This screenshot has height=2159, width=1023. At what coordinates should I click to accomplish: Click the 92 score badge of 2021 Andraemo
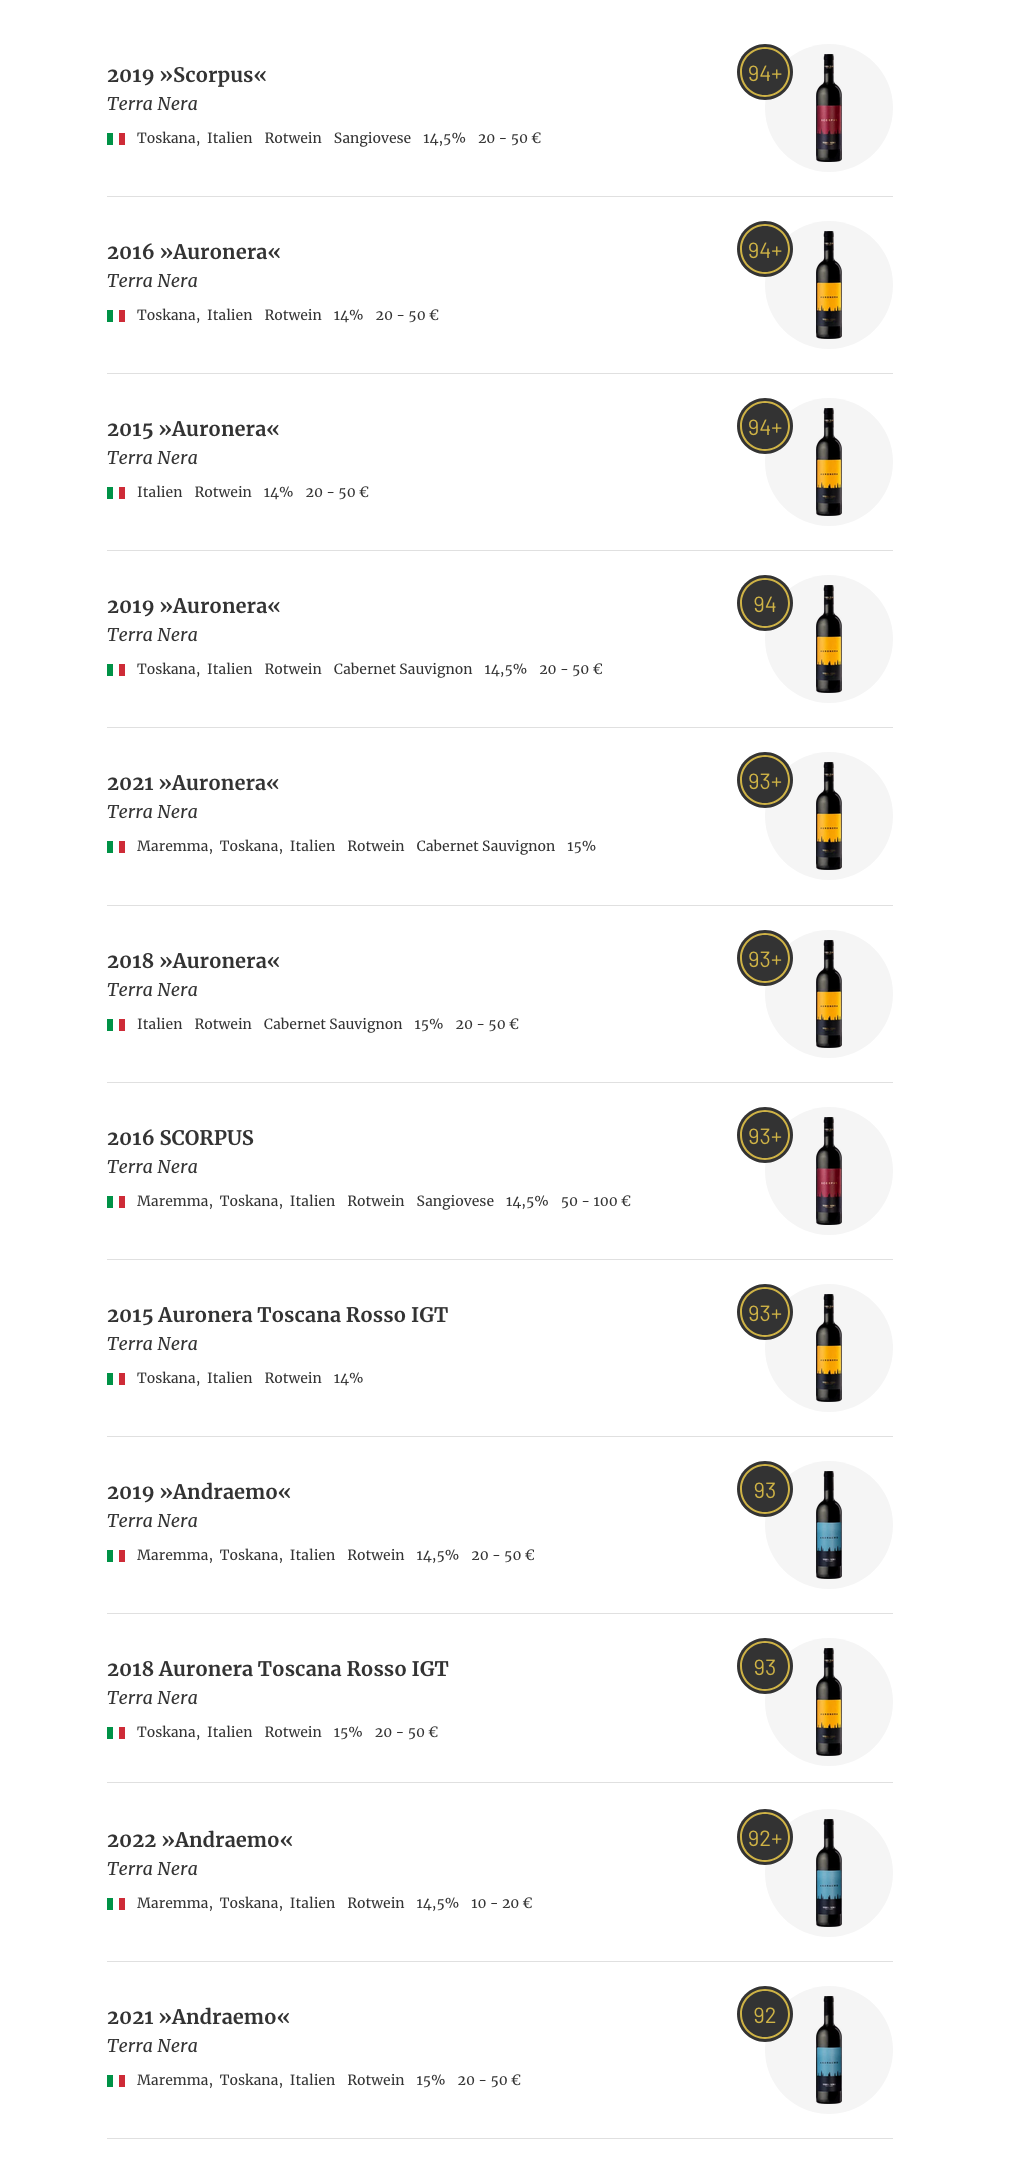tap(765, 2015)
